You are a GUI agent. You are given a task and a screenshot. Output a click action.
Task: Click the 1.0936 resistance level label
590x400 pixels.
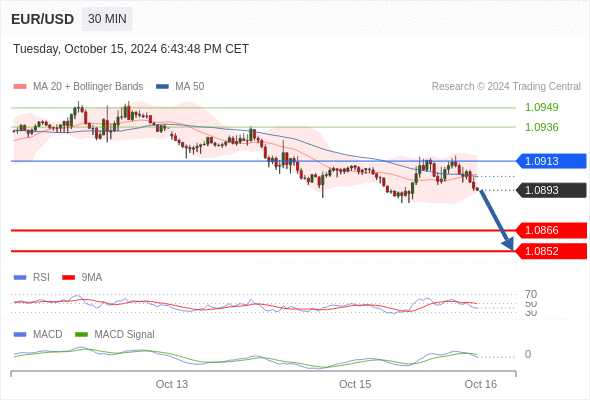pos(541,127)
